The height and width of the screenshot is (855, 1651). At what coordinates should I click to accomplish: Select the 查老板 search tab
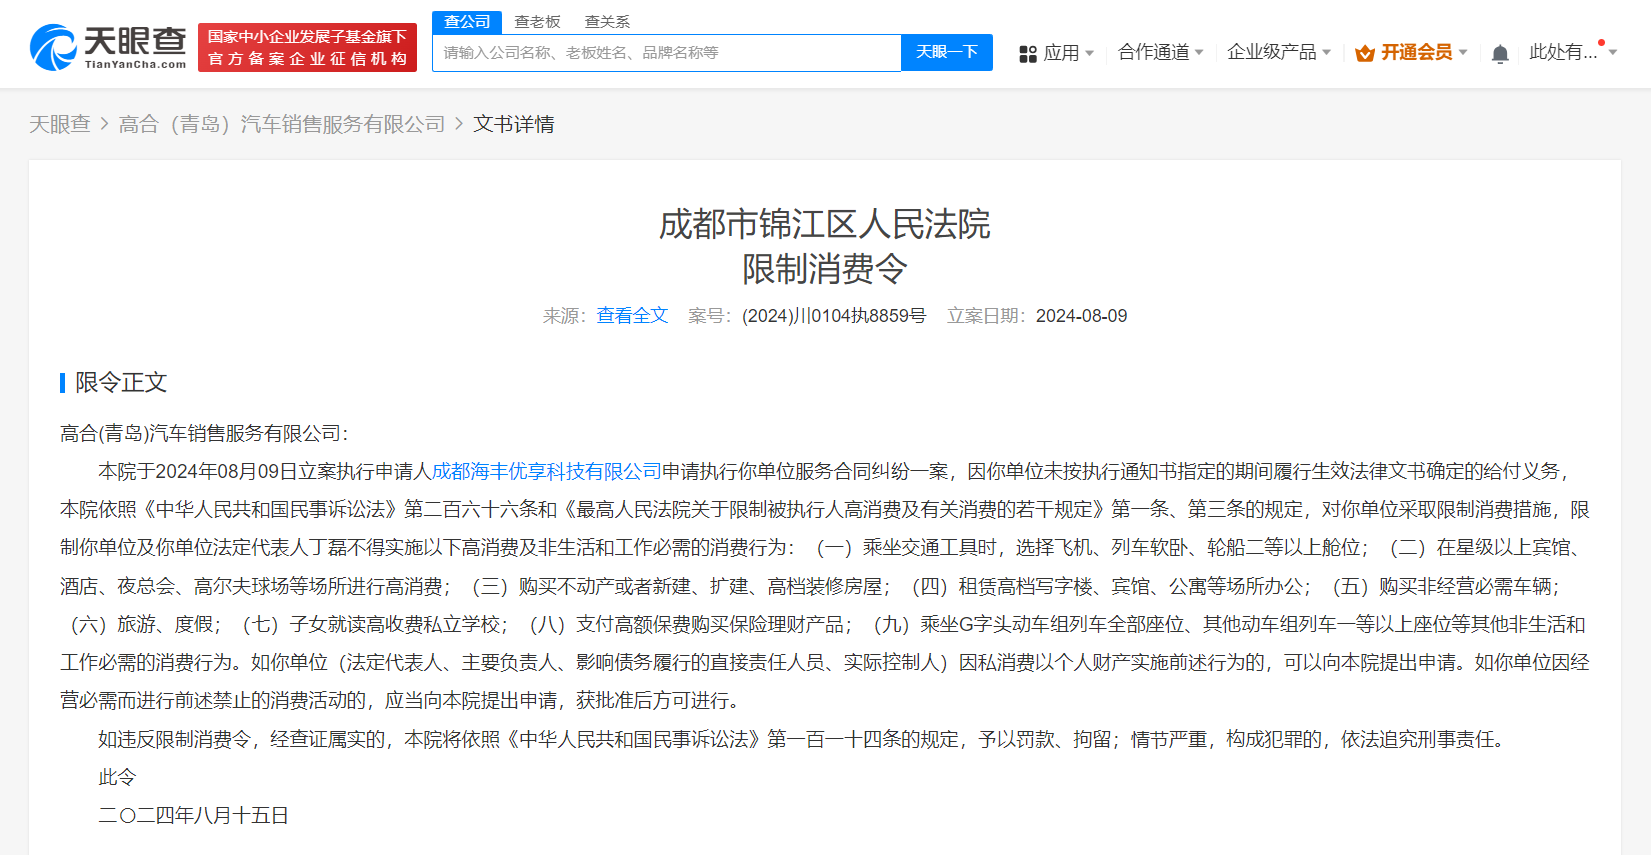pyautogui.click(x=537, y=22)
